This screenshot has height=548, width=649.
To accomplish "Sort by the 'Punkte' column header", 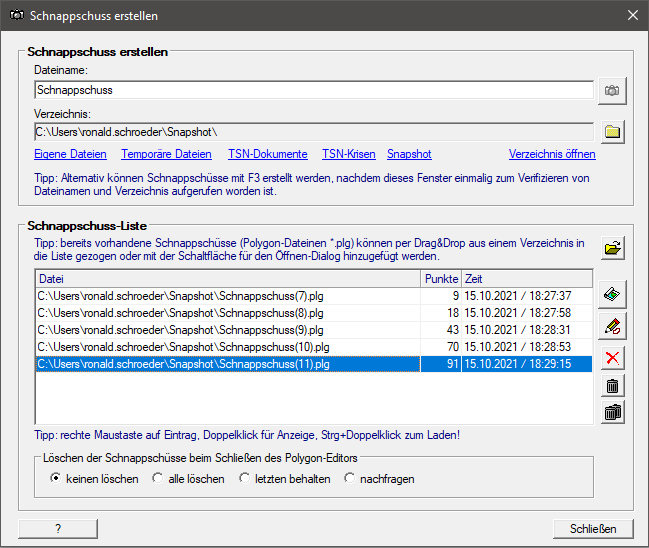I will point(441,279).
